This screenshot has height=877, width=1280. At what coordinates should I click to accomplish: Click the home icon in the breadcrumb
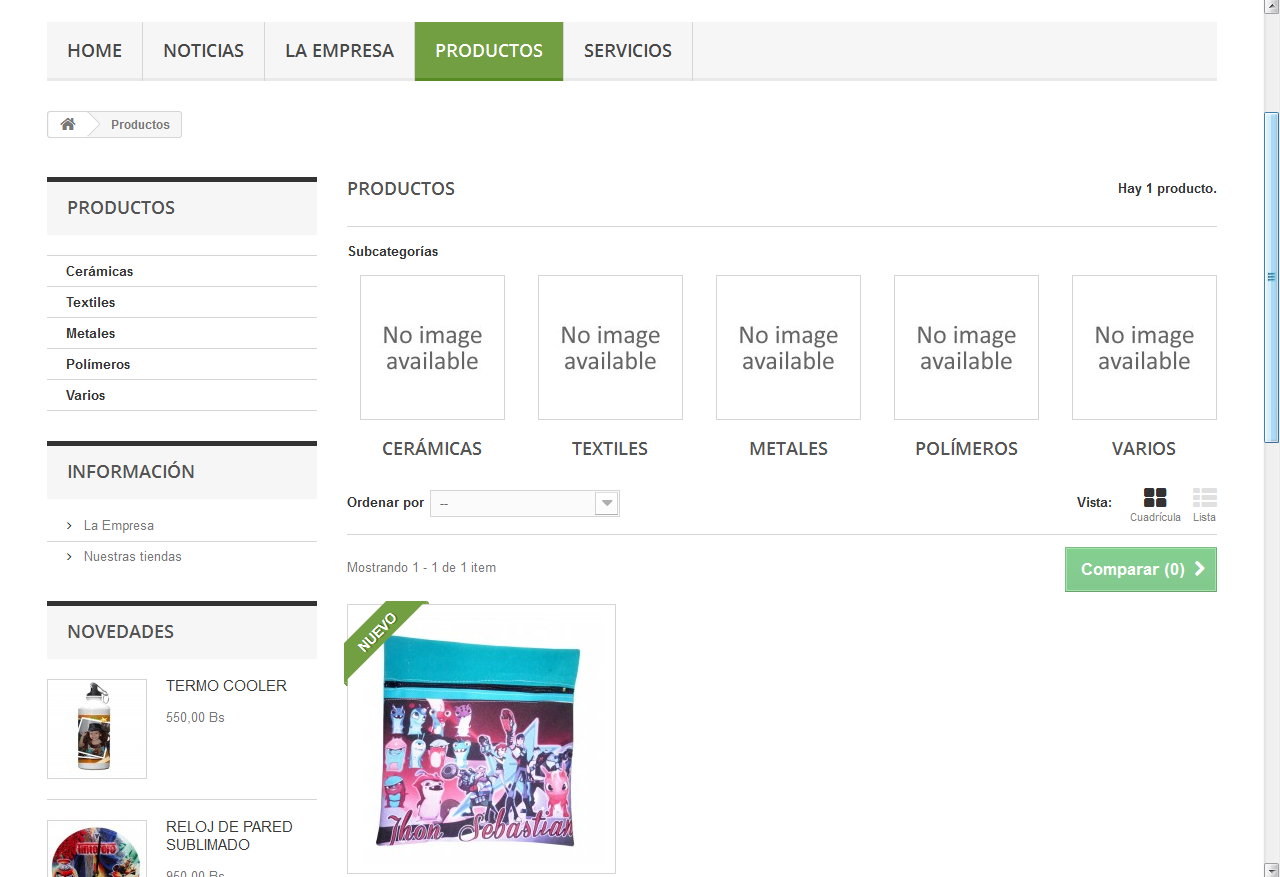click(68, 124)
